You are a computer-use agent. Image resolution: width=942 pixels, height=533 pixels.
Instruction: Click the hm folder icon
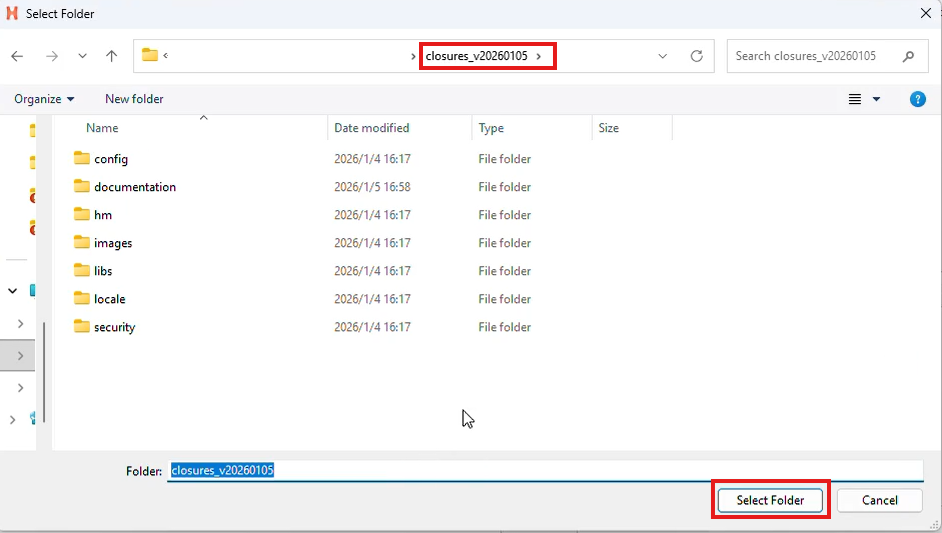pos(82,214)
